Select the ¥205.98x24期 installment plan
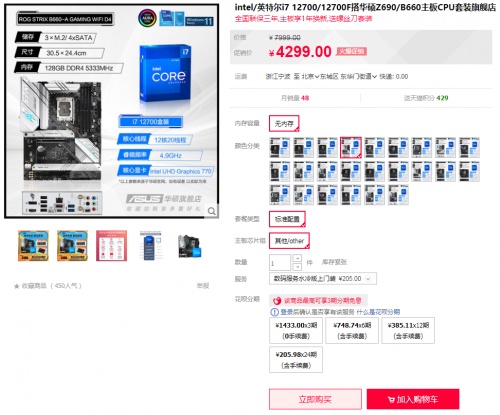500x415 pixels. 296,360
